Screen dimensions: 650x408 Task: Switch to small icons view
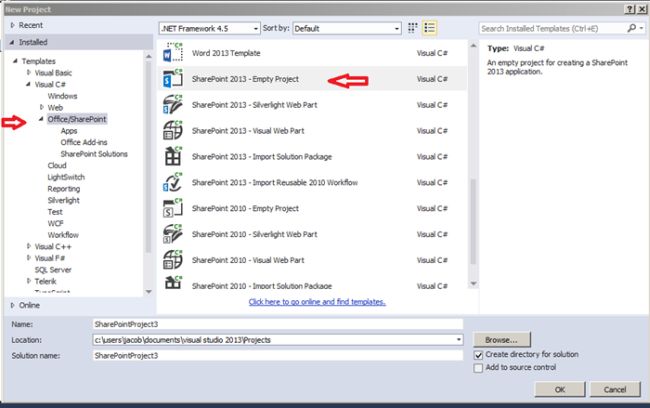click(412, 28)
